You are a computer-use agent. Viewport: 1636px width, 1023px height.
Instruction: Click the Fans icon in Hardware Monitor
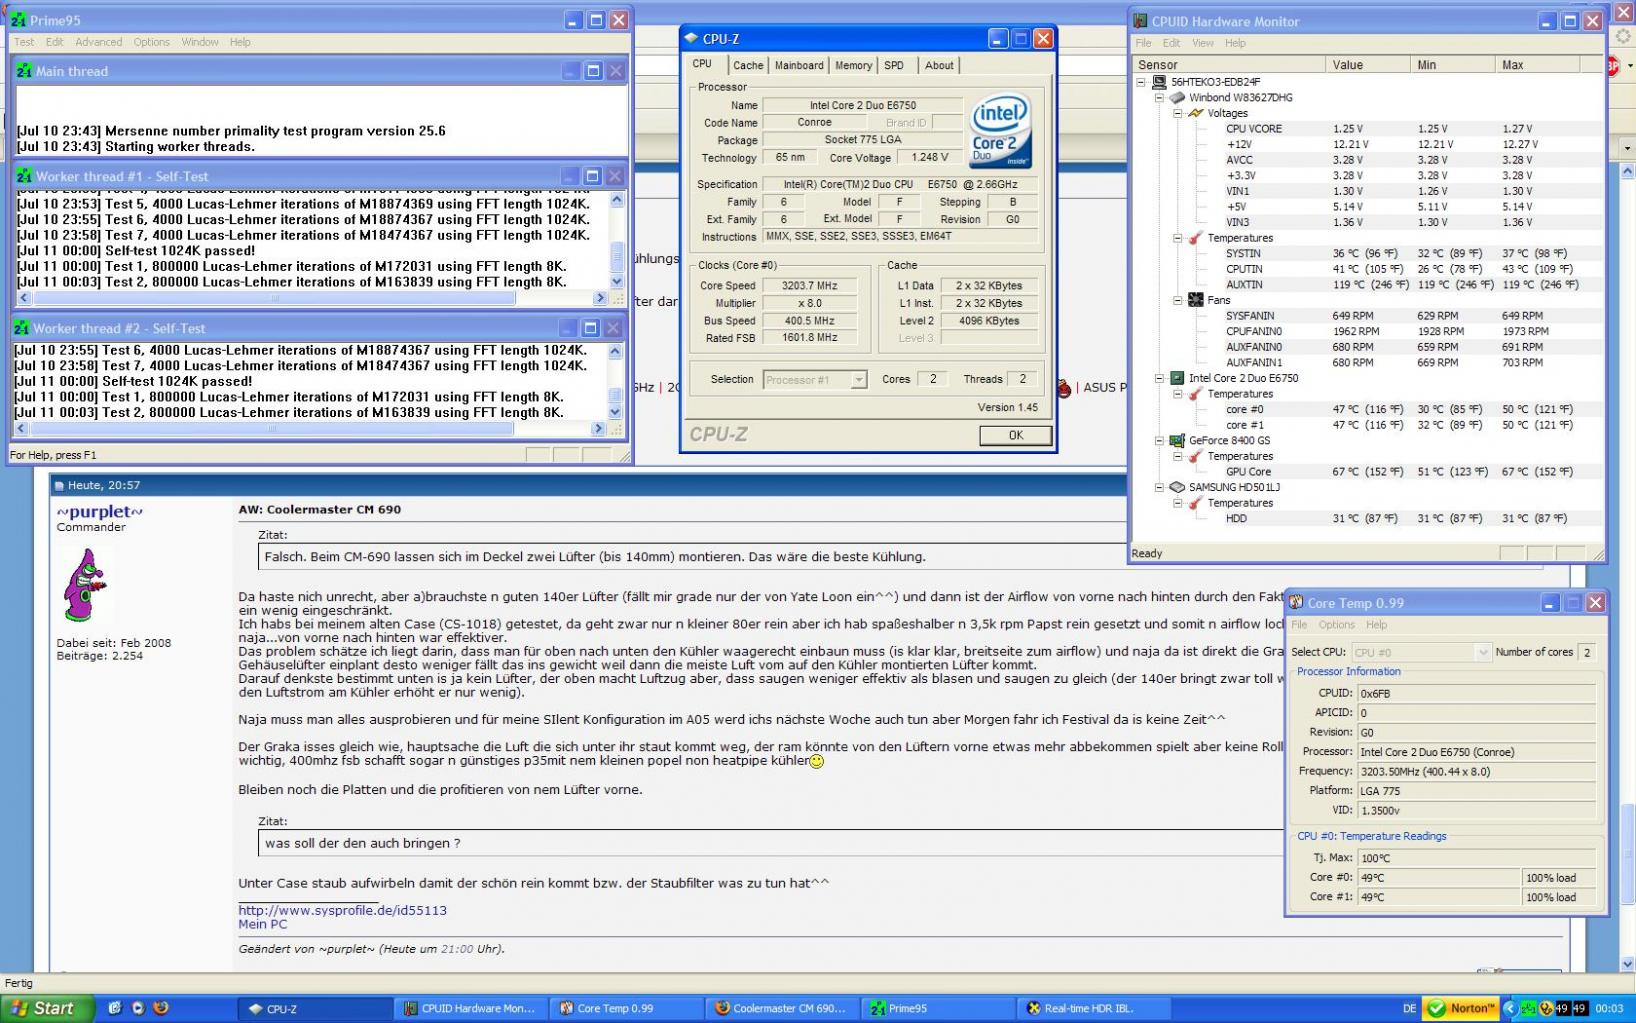coord(1195,300)
